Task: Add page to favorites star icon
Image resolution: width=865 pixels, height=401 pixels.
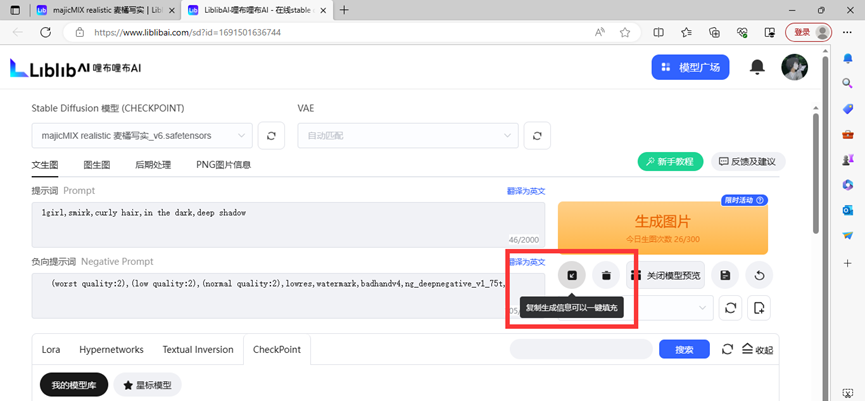Action: (624, 33)
